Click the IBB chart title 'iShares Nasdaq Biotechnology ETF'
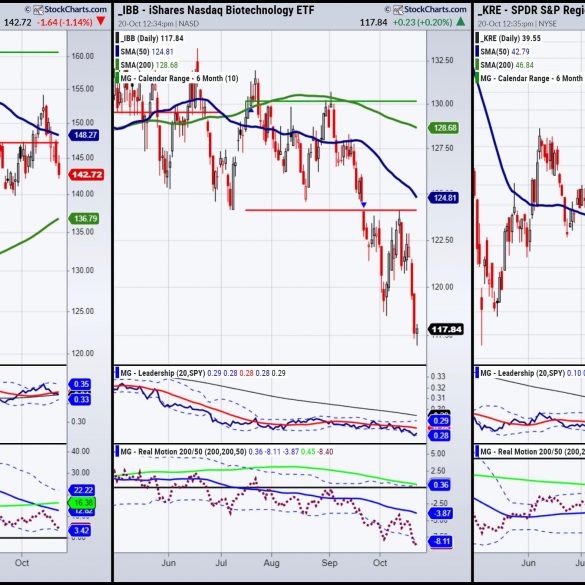This screenshot has height=585, width=585. (231, 10)
